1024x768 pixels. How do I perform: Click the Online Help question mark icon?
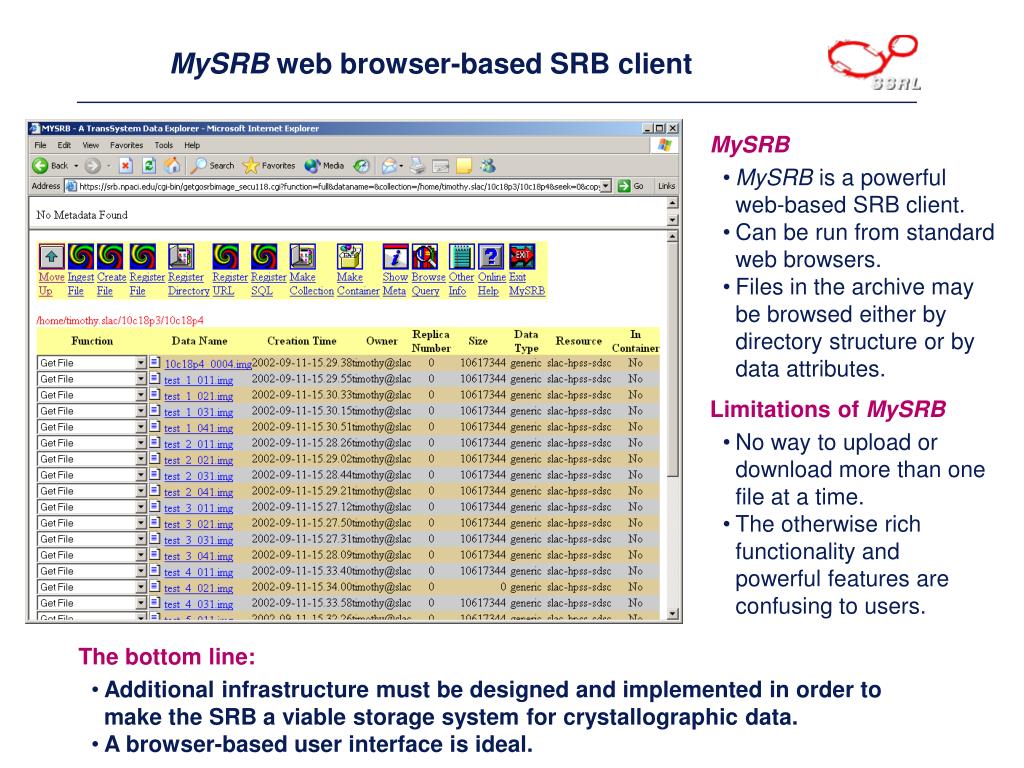tap(491, 257)
